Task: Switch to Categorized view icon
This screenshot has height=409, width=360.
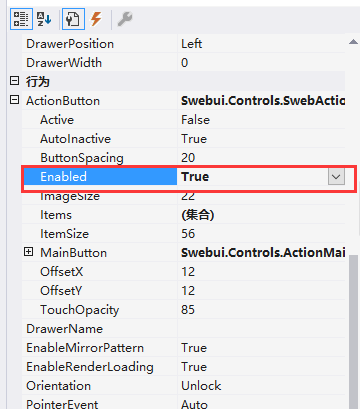Action: (x=21, y=19)
